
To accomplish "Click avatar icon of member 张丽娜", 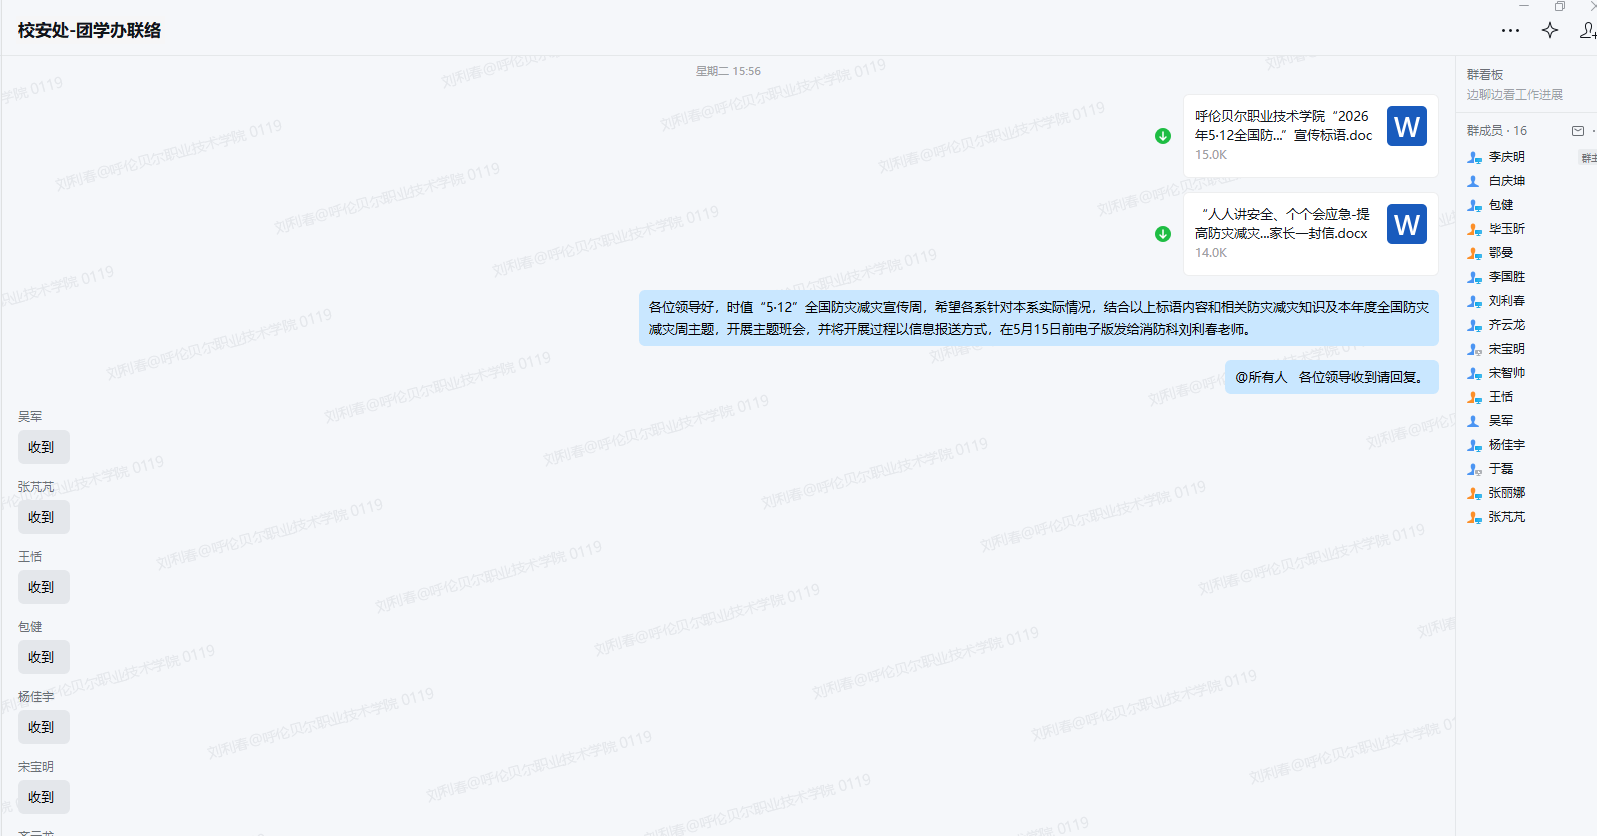I will pos(1474,493).
